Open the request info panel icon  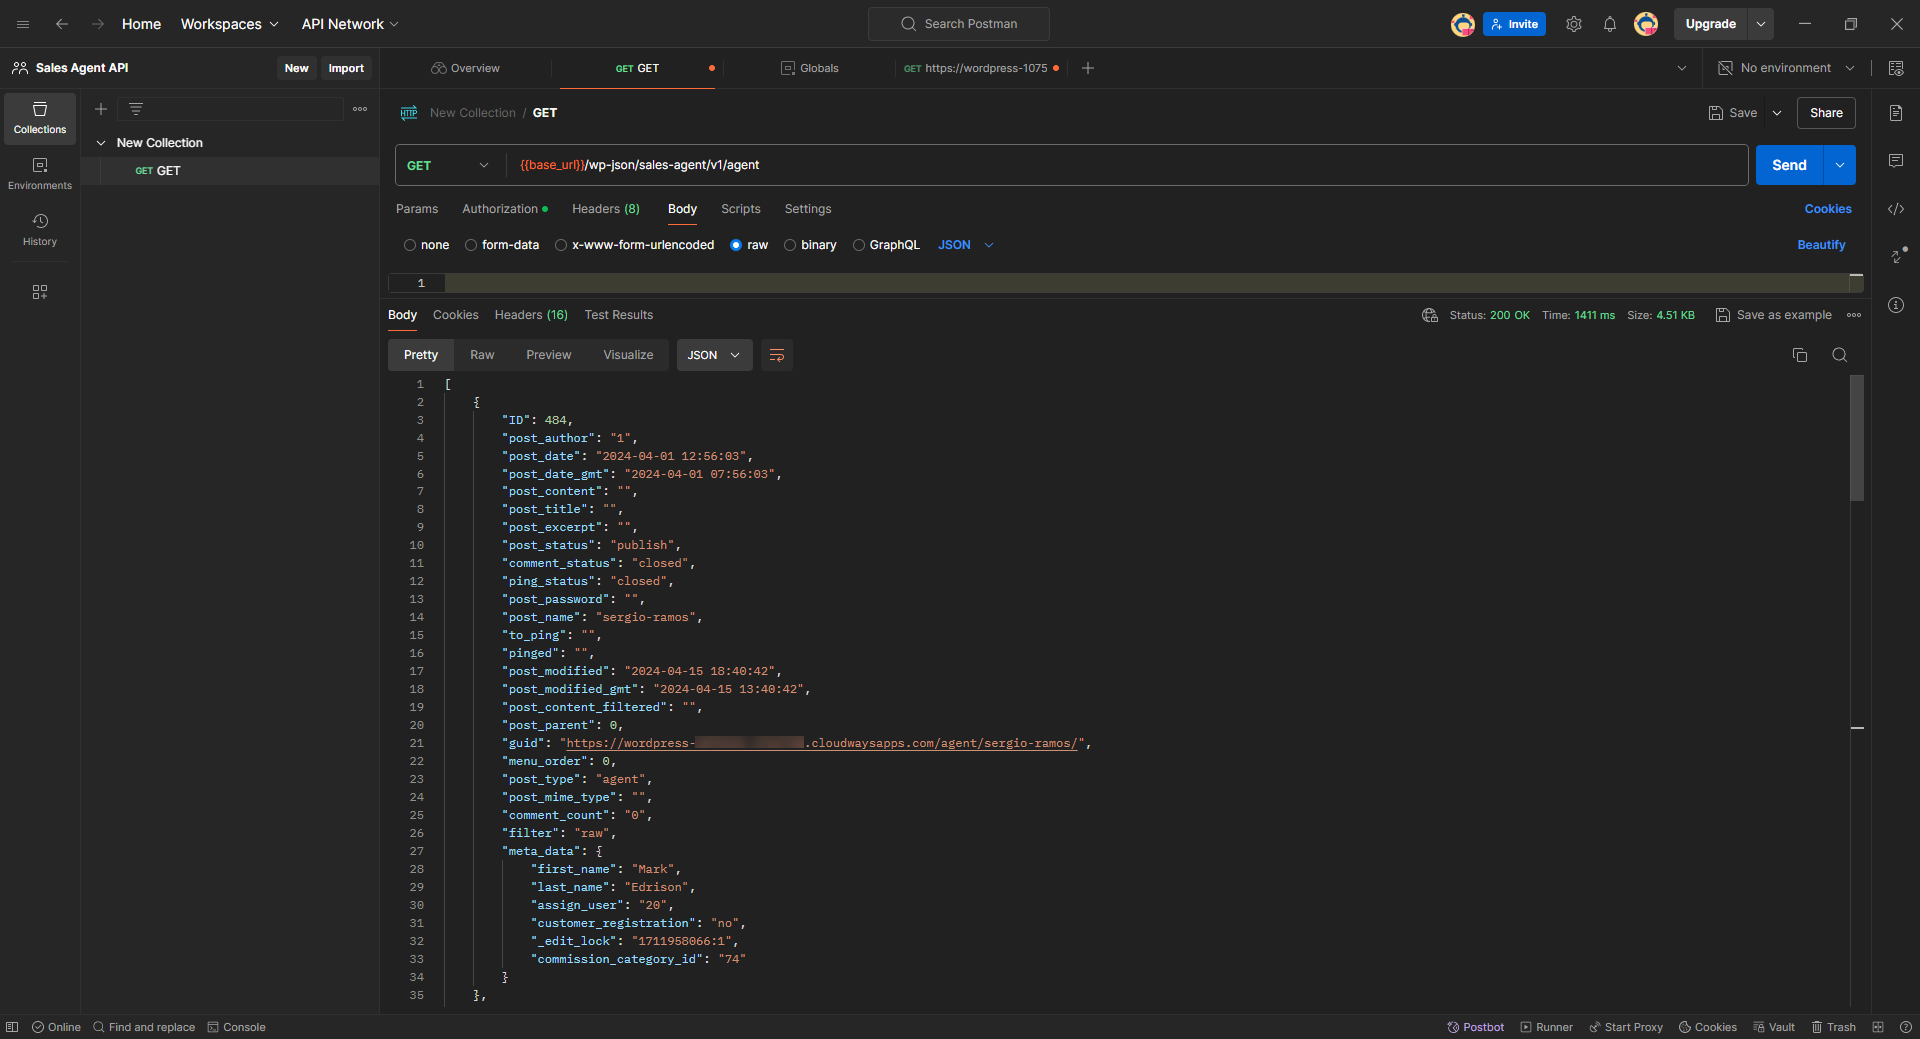coord(1896,305)
